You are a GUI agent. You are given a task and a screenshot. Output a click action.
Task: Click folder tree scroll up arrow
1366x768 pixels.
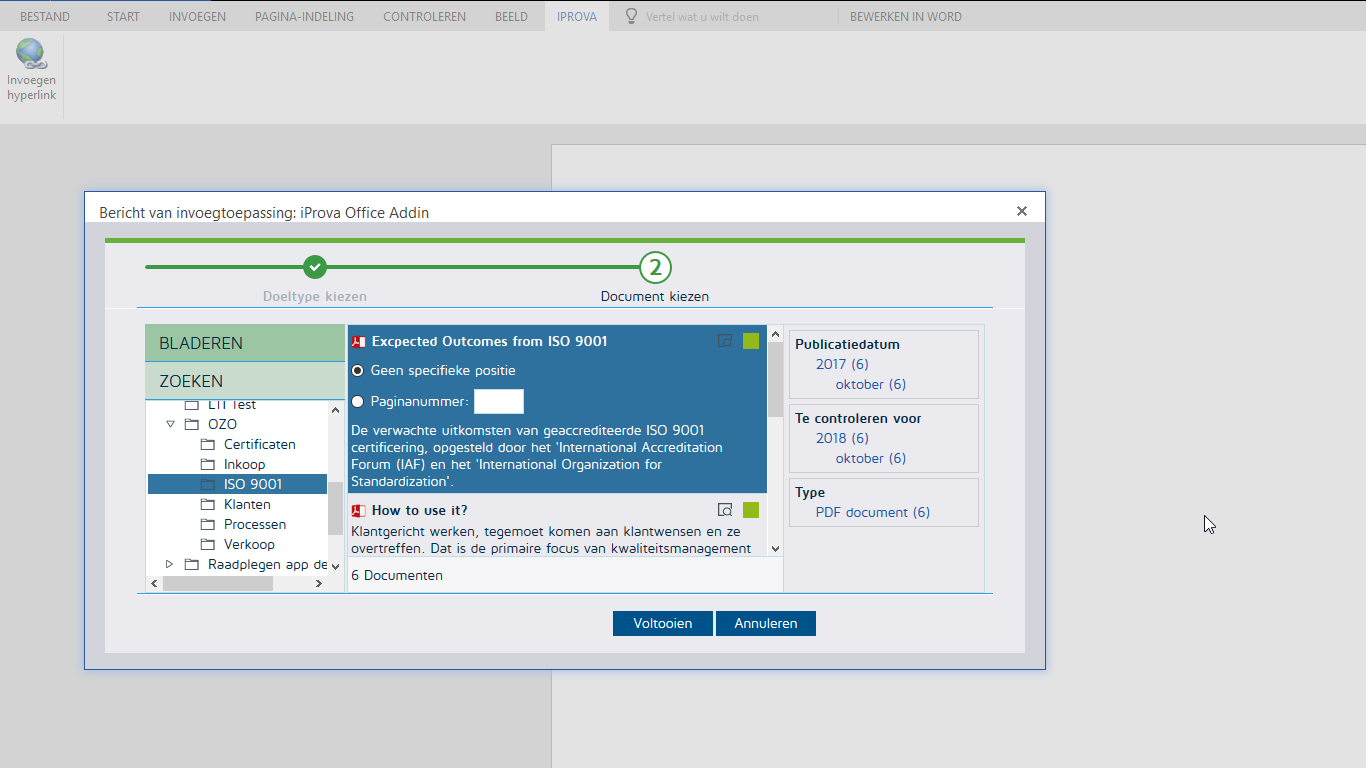click(x=335, y=409)
